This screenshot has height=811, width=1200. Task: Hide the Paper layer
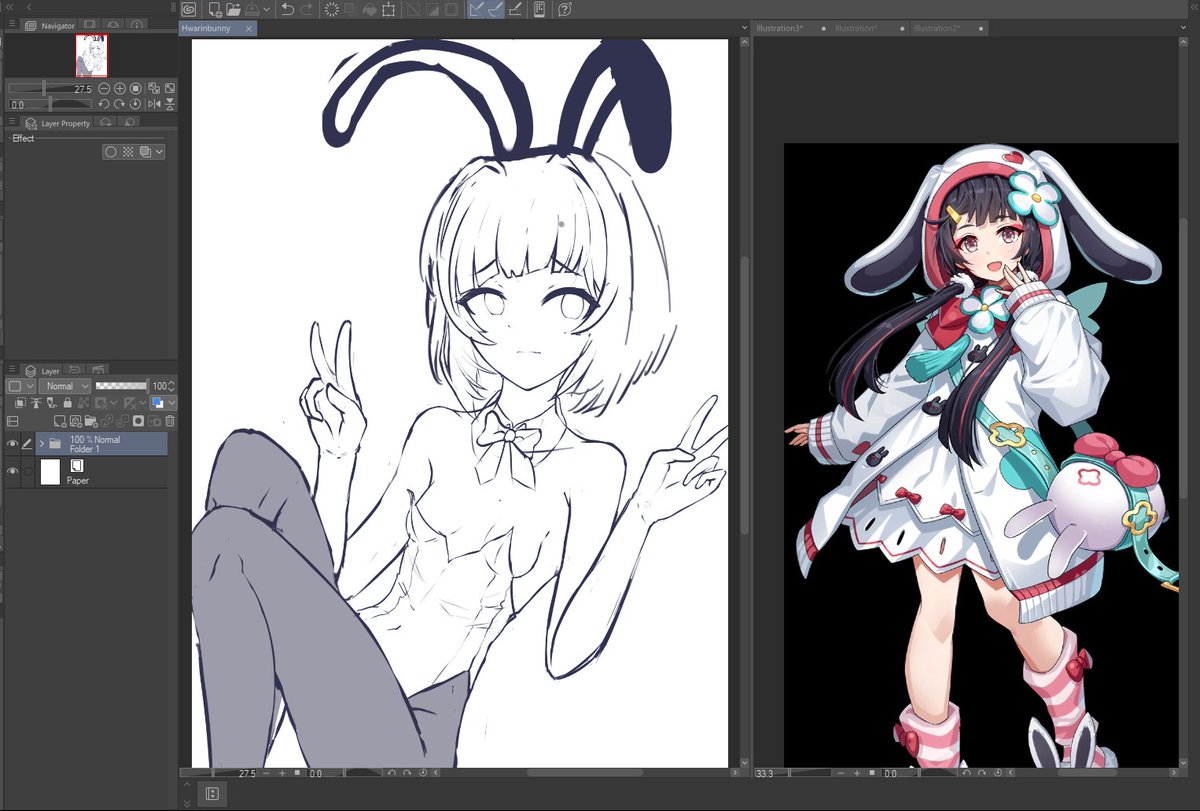coord(12,471)
